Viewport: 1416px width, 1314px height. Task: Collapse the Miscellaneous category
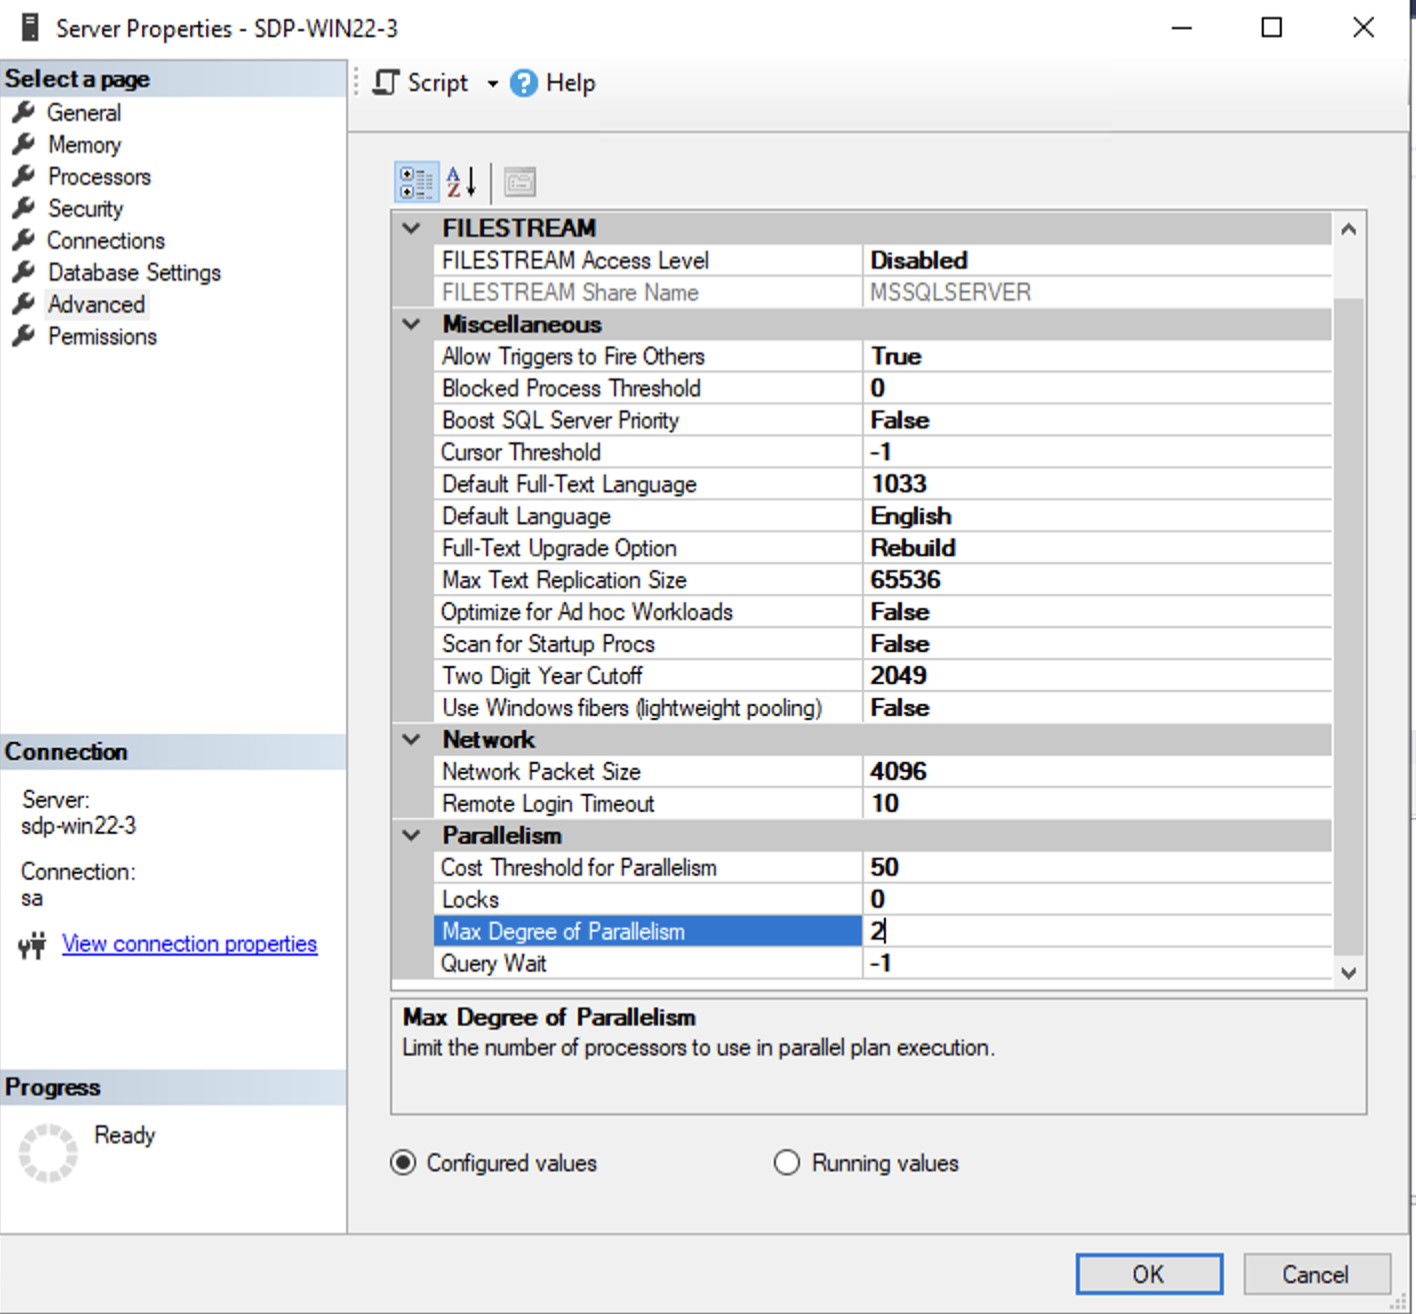click(411, 324)
